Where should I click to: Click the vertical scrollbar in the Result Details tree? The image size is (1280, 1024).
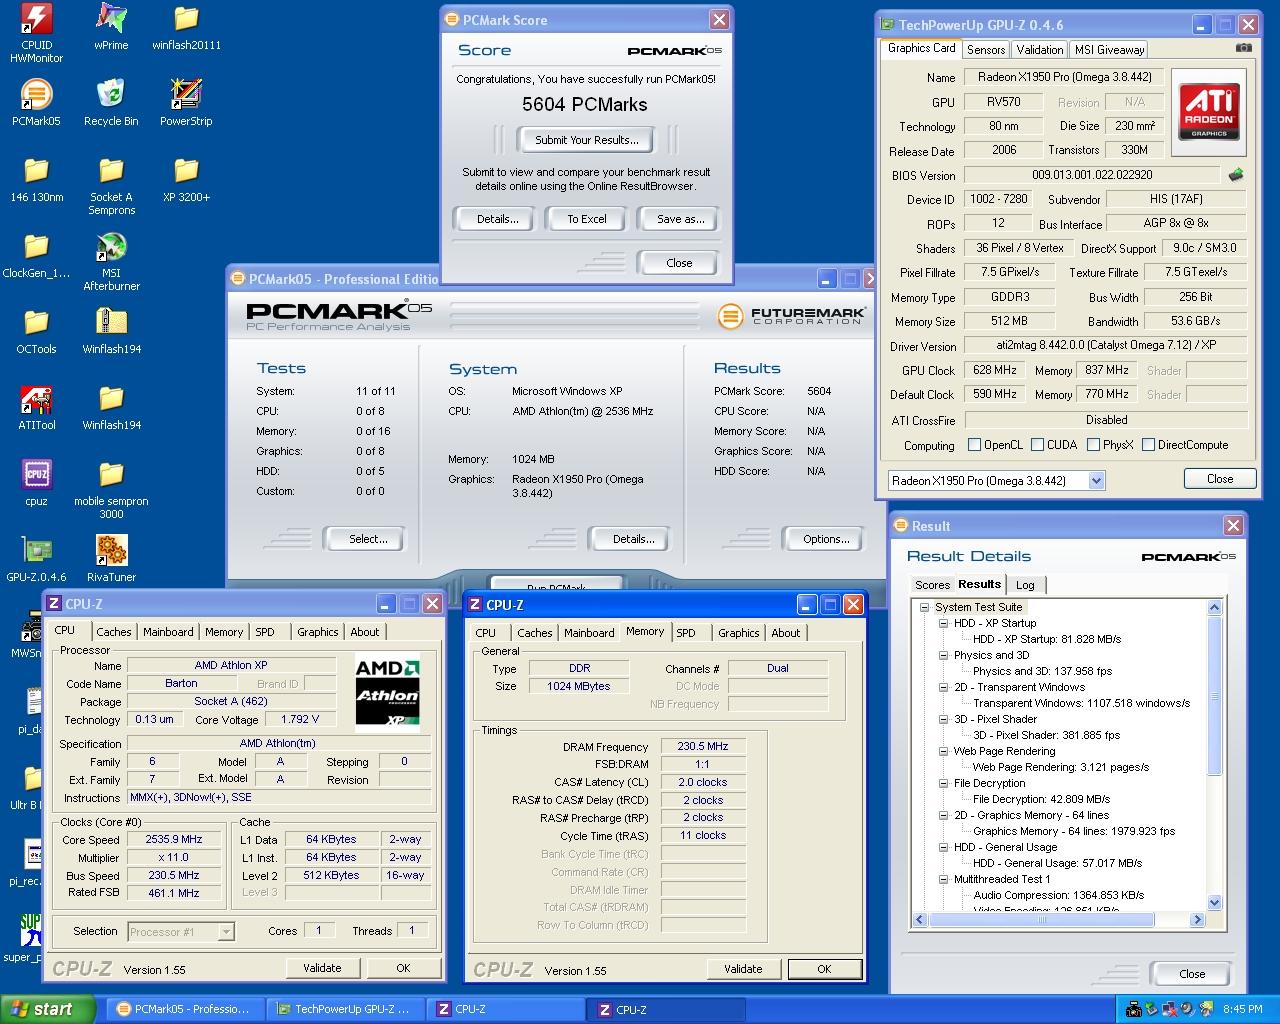[1215, 755]
